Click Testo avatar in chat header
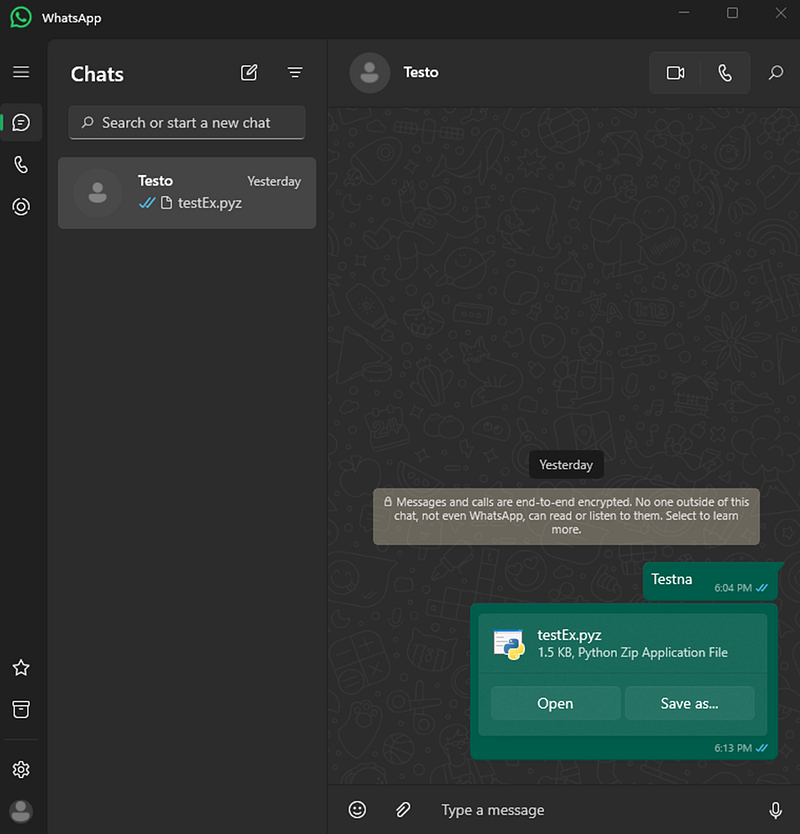Screen dimensions: 800x834 (x=370, y=73)
